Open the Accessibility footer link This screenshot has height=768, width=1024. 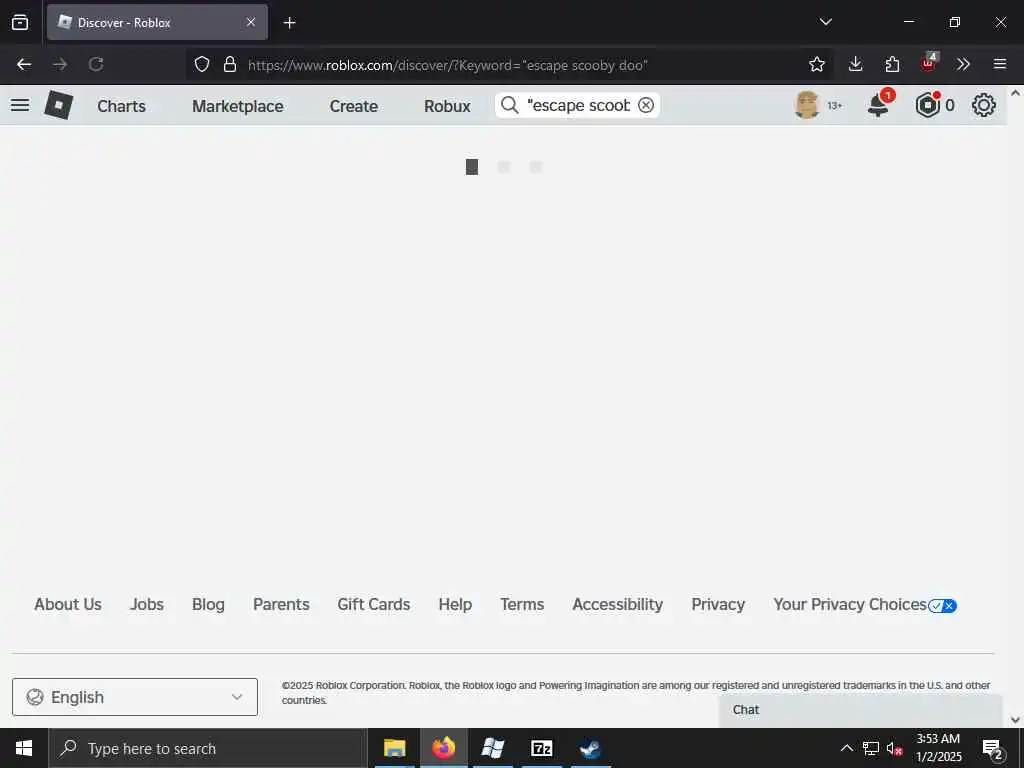(x=618, y=605)
